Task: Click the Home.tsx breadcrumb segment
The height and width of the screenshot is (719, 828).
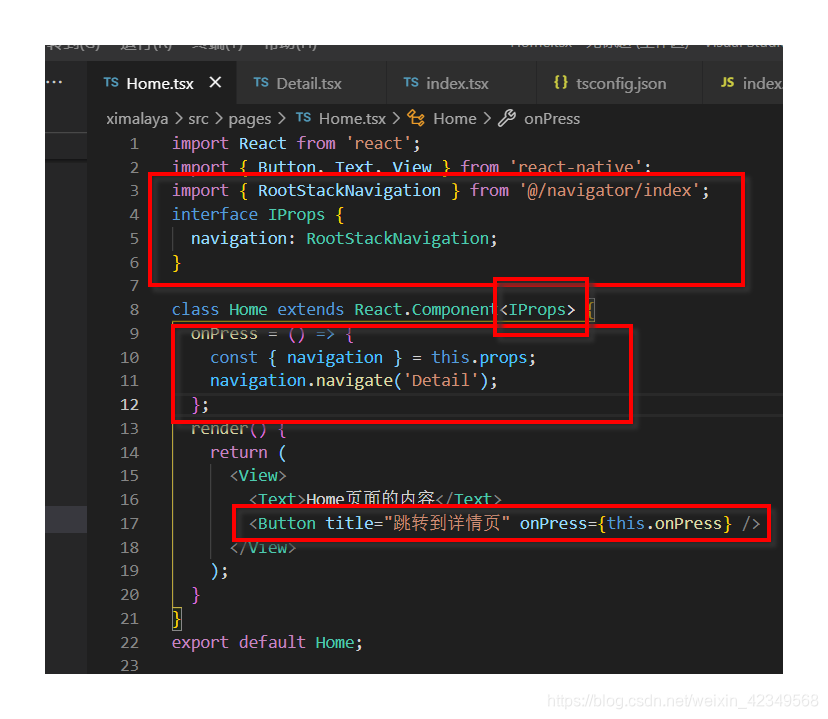Action: (x=352, y=119)
